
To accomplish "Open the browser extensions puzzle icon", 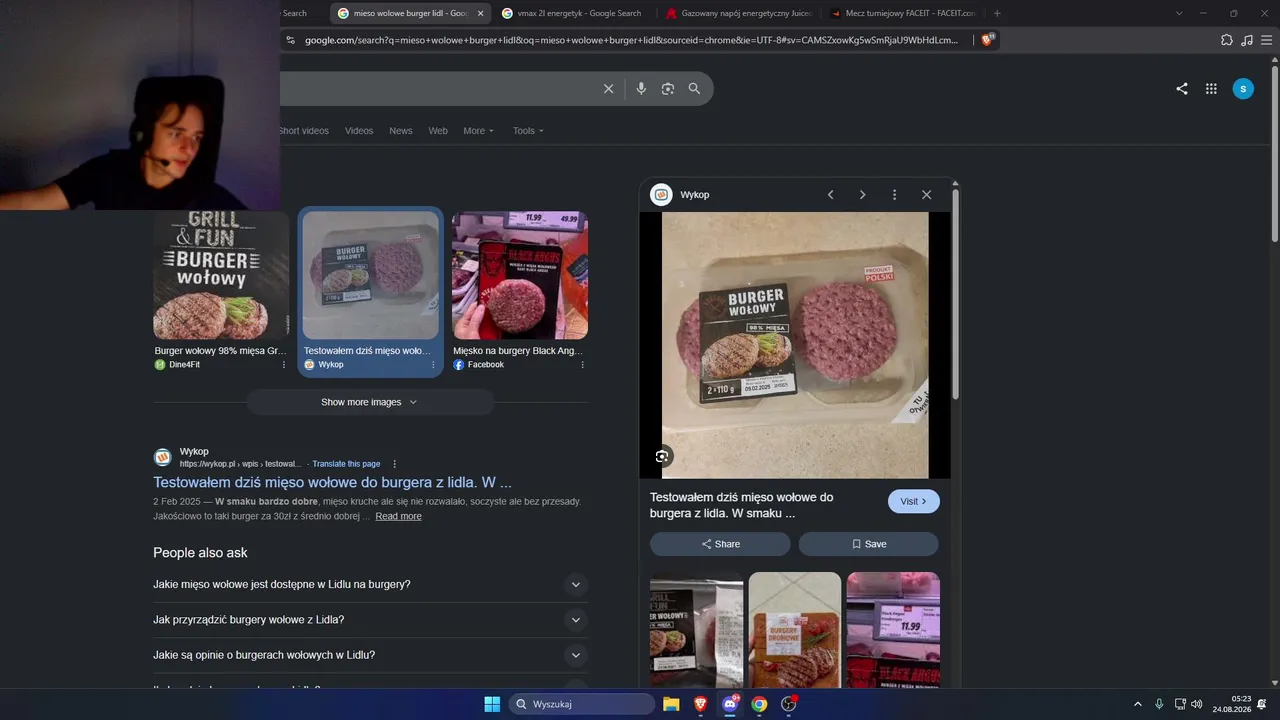I will tap(1227, 40).
